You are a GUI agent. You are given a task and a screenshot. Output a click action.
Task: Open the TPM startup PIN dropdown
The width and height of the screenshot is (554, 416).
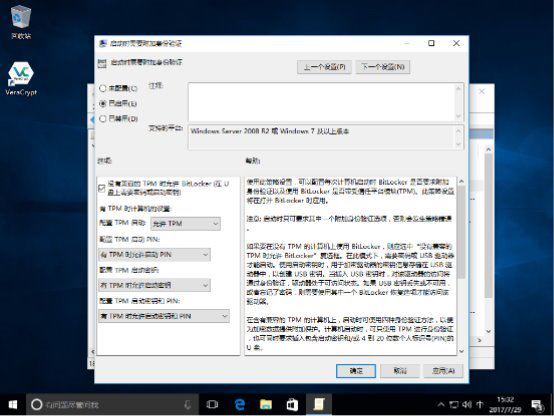click(154, 254)
